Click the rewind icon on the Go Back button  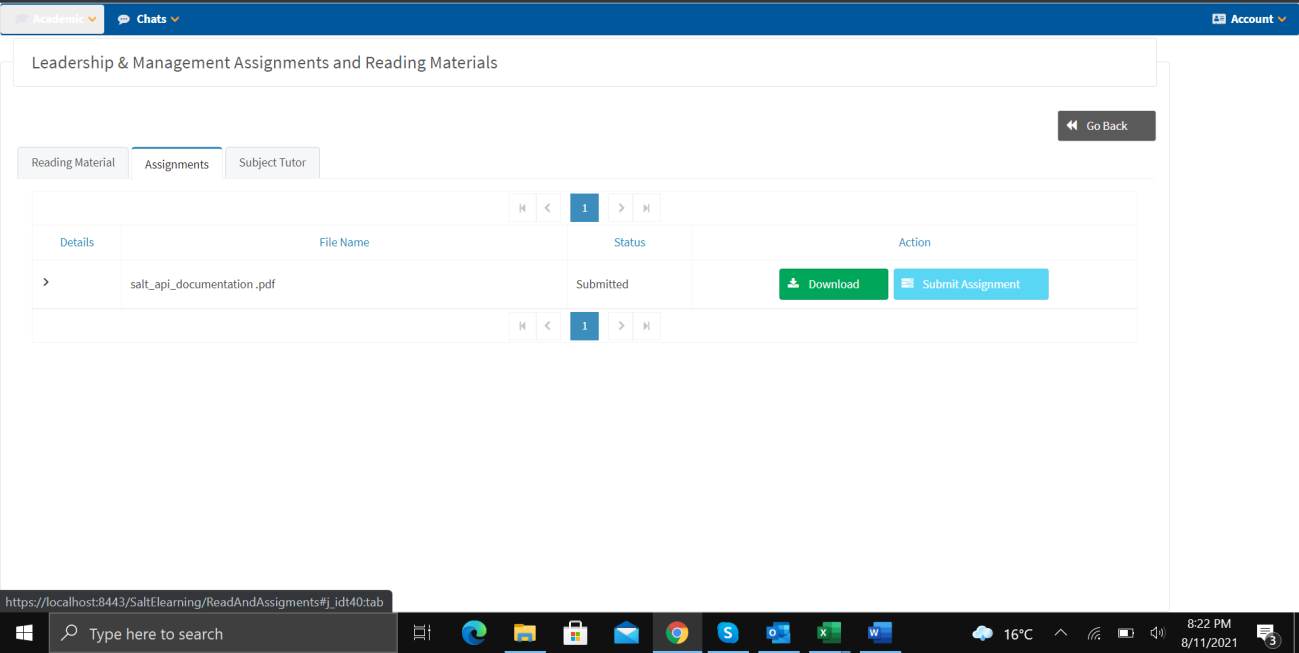(x=1073, y=125)
